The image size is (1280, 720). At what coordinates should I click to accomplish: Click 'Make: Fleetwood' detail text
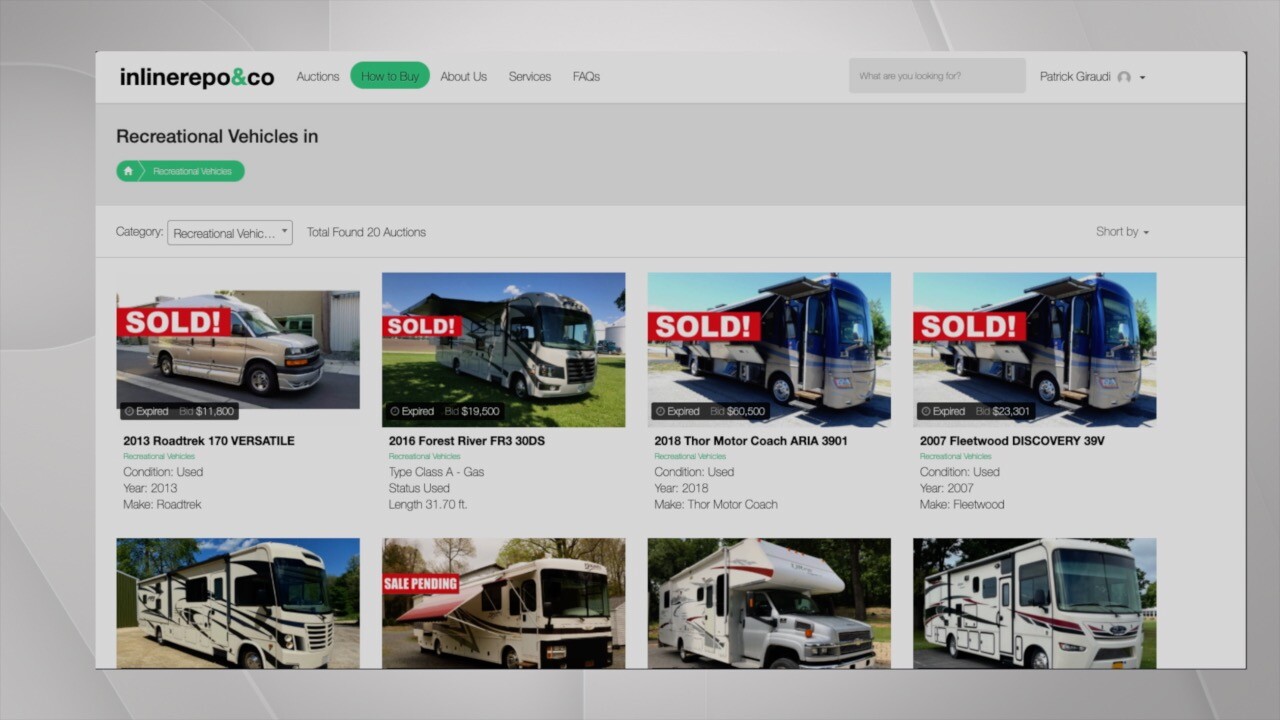tap(962, 505)
